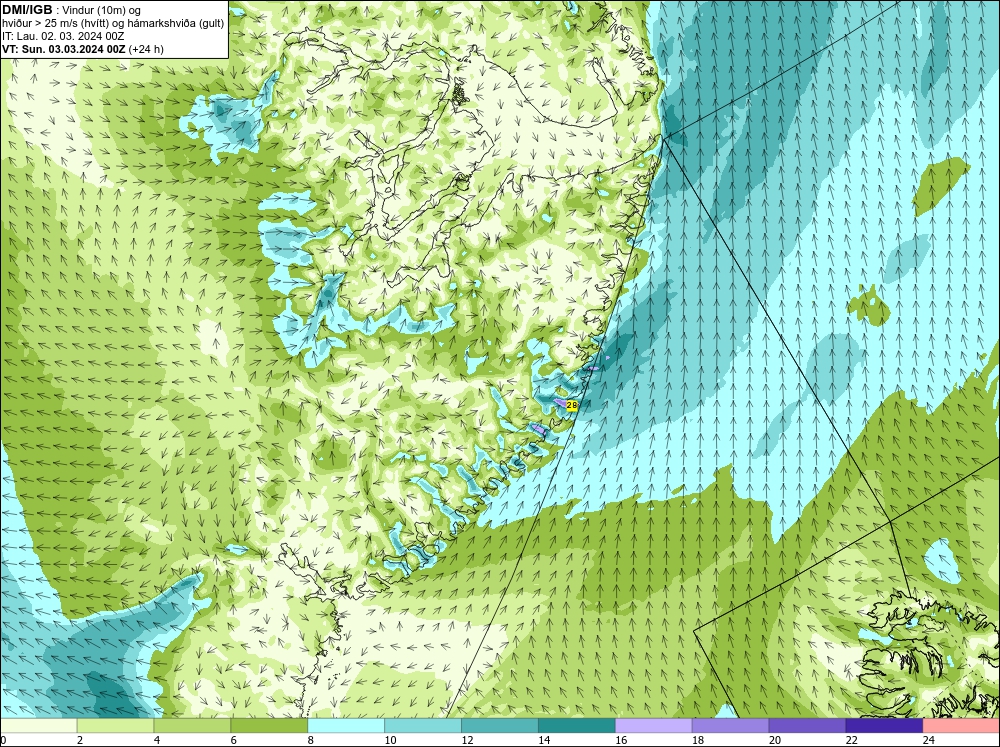Pick the 12–14 m/s teal legend swatch
Image resolution: width=1000 pixels, height=747 pixels.
tap(499, 725)
